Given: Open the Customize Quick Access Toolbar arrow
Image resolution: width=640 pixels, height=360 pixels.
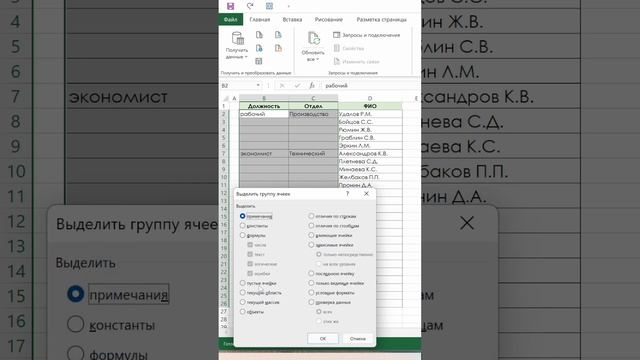Looking at the screenshot, I should [289, 6].
